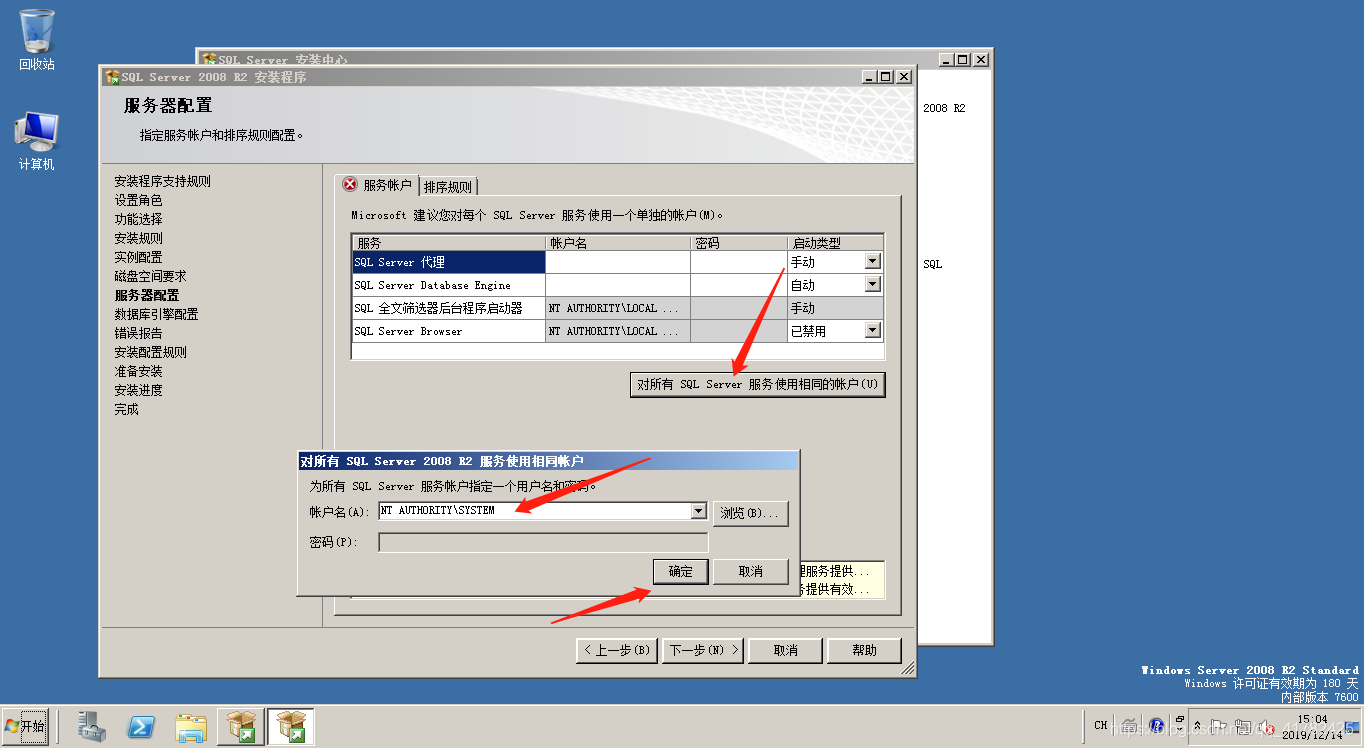Switch to the first SQL Server setup taskbar item
Viewport: 1364px width, 748px height.
(x=241, y=727)
